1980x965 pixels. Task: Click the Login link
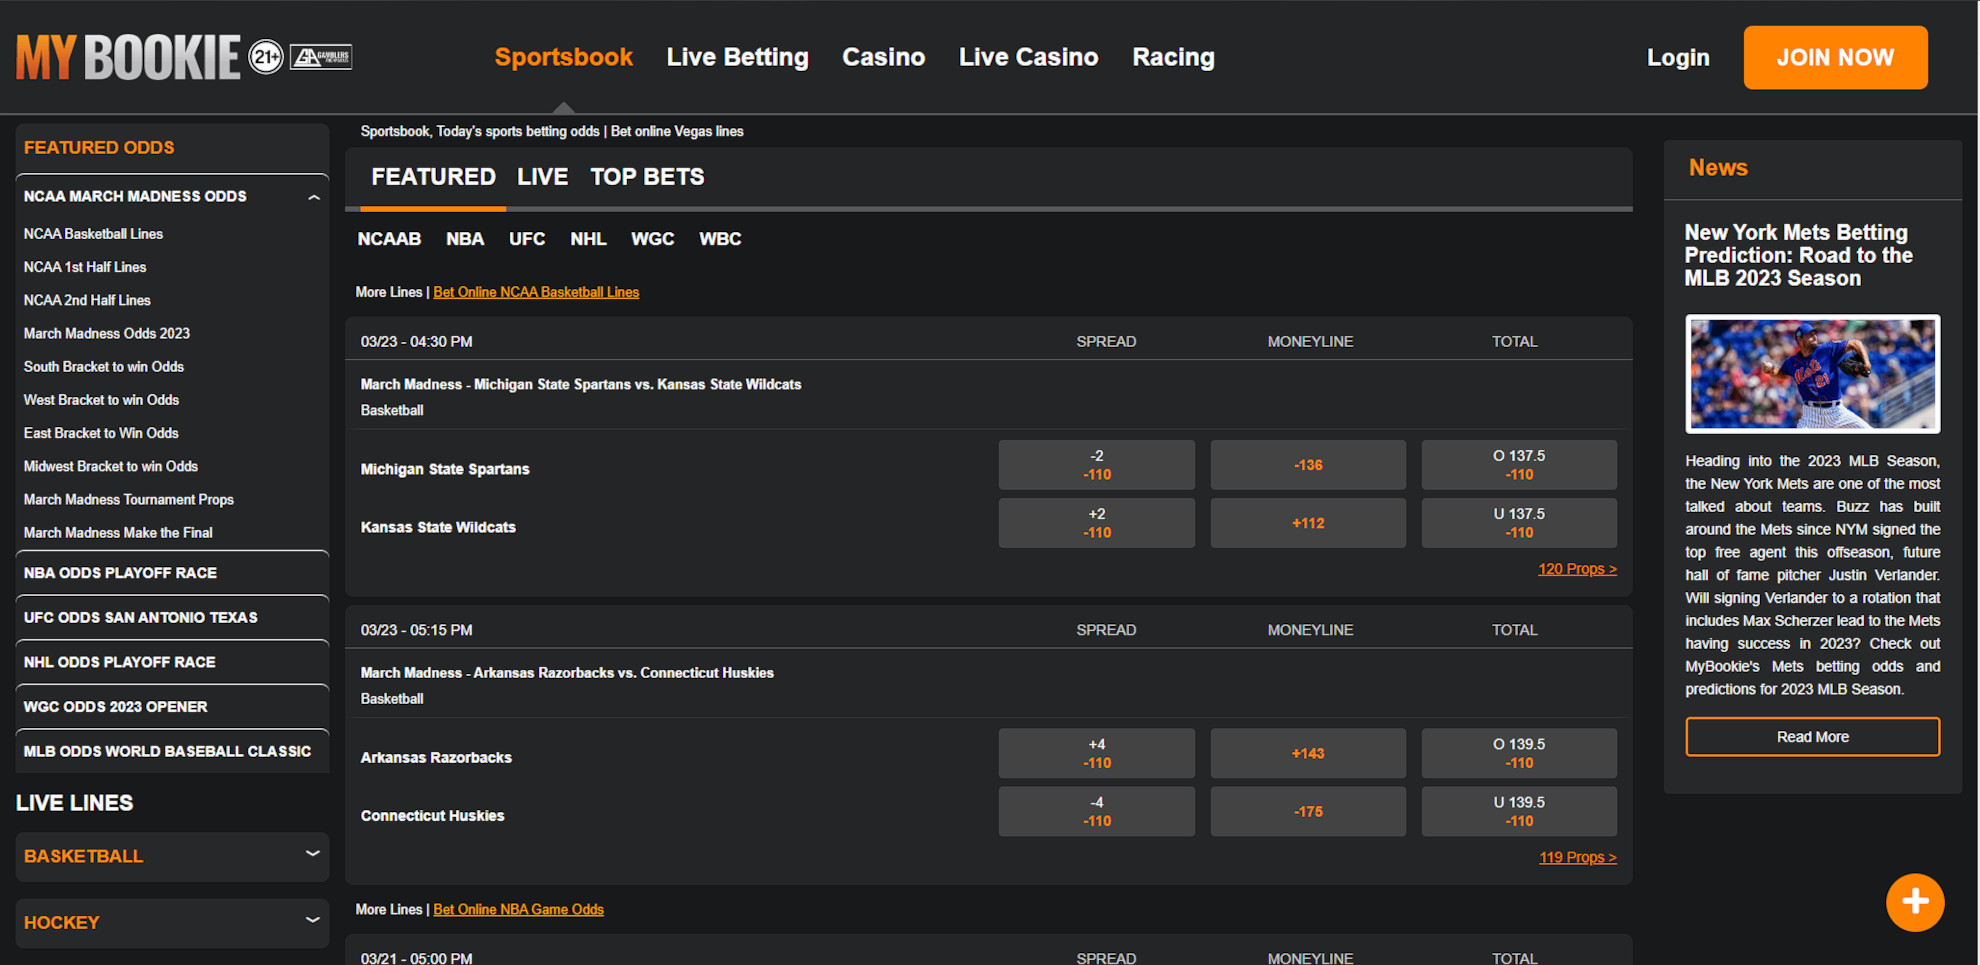pyautogui.click(x=1678, y=58)
